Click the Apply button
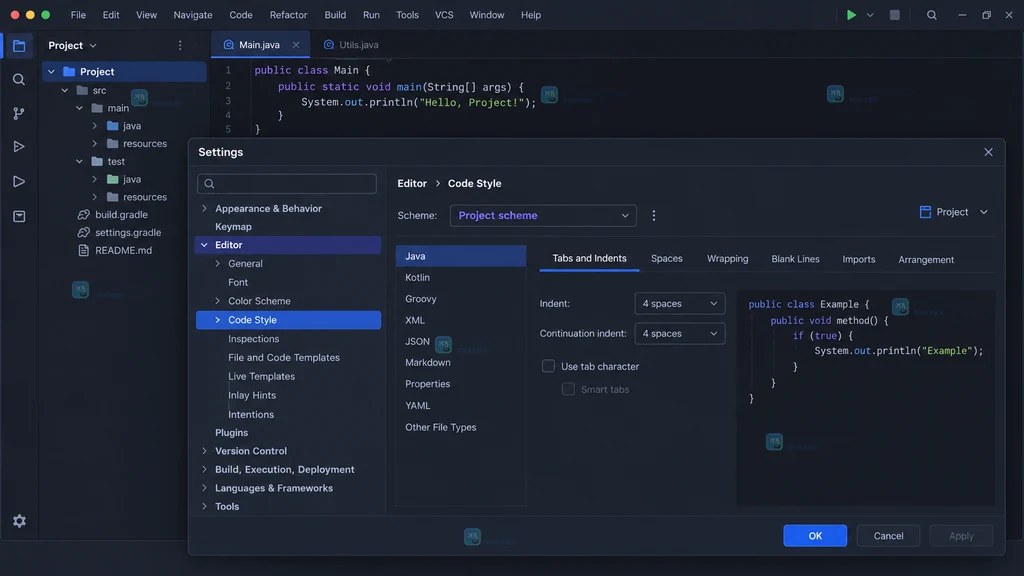This screenshot has height=576, width=1024. pyautogui.click(x=961, y=536)
